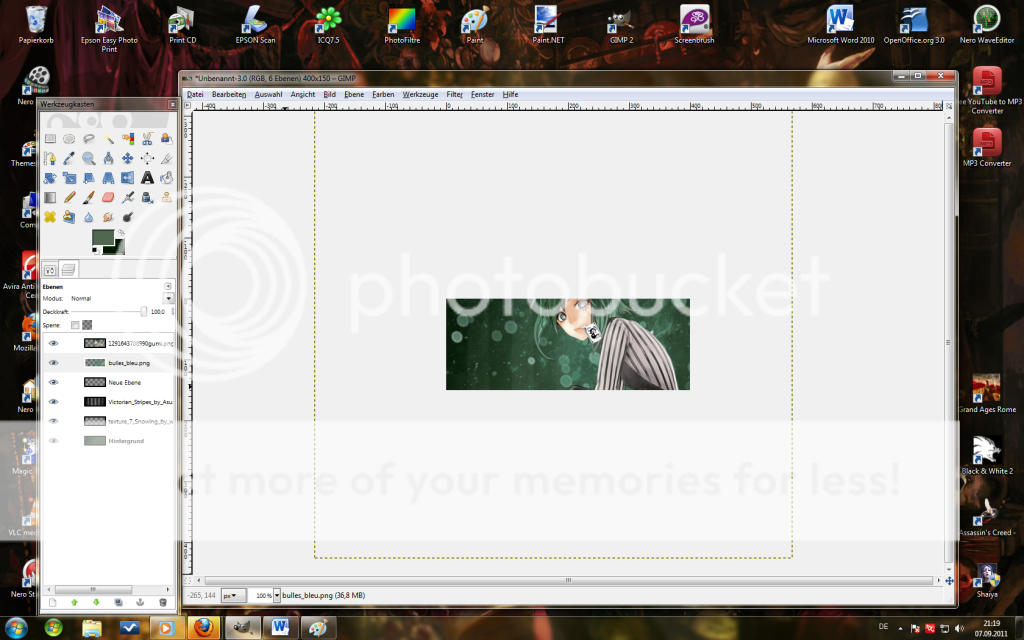Select the Blur/Sharpen droplet tool

point(89,217)
